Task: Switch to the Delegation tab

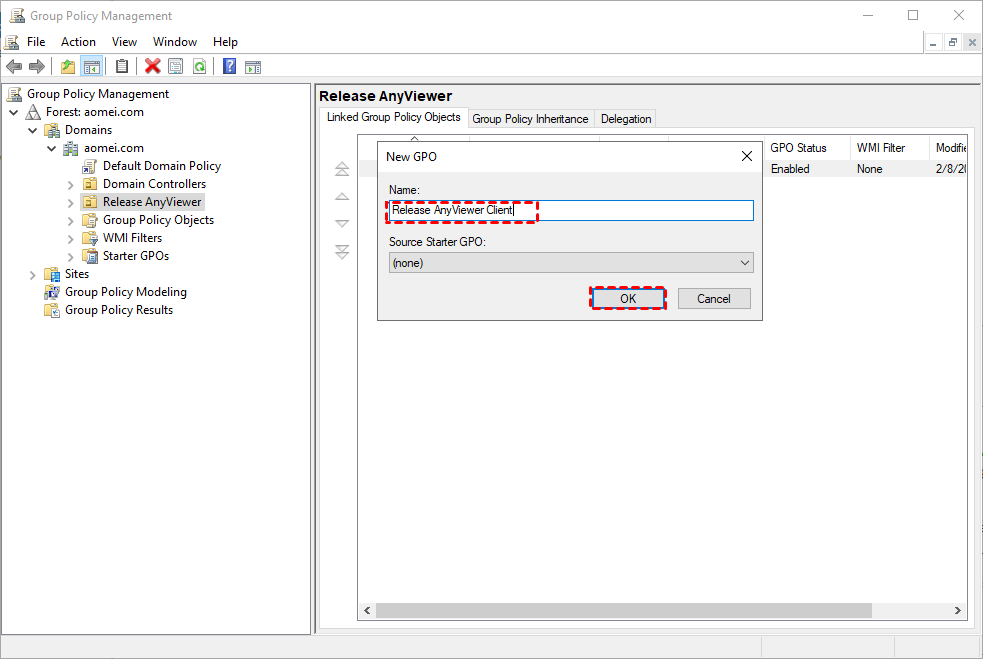Action: coord(626,119)
